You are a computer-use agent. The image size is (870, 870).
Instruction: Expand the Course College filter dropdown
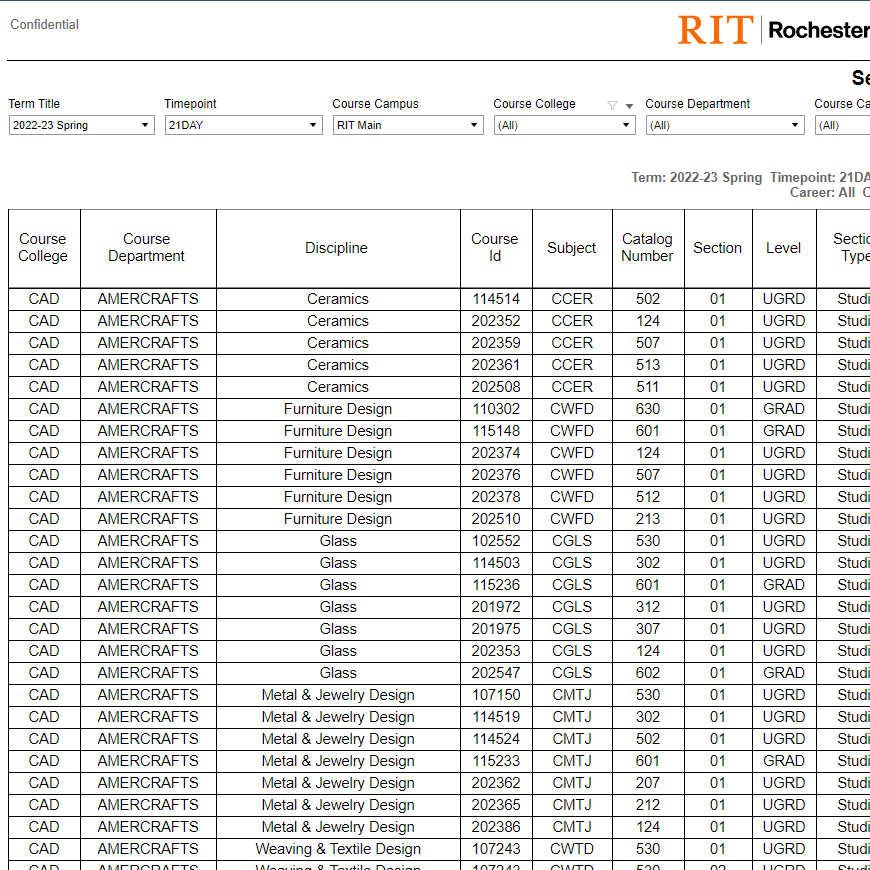[564, 125]
